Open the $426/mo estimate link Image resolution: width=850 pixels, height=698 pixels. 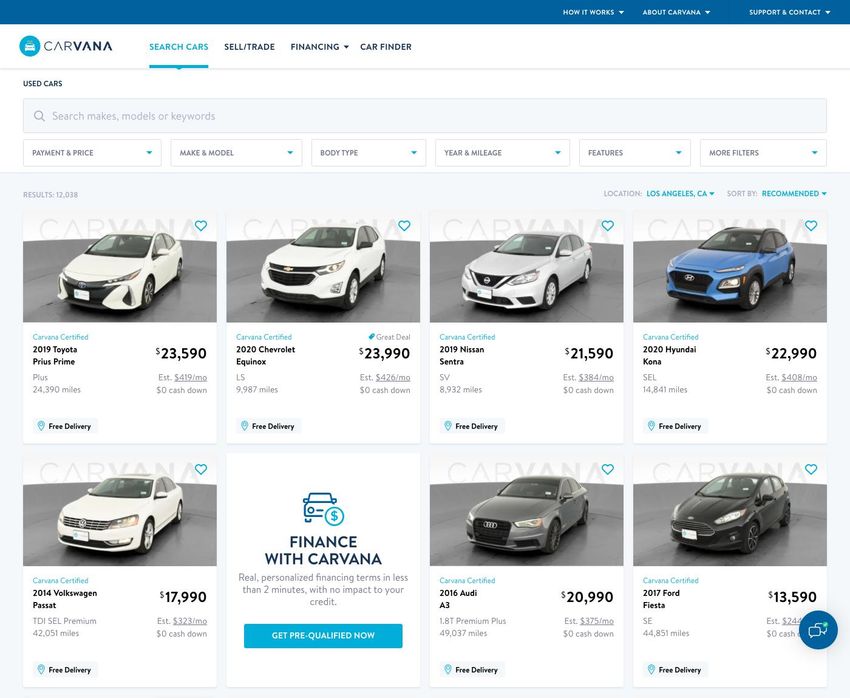393,377
